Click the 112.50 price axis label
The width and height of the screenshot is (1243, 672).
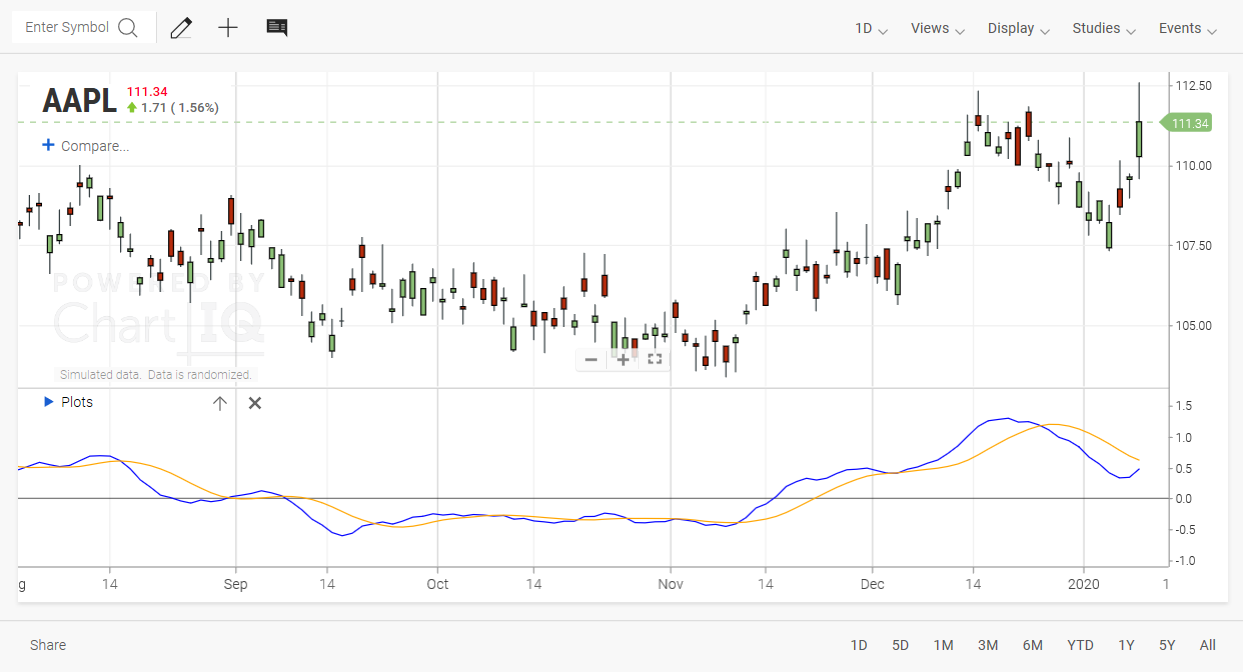click(x=1194, y=86)
